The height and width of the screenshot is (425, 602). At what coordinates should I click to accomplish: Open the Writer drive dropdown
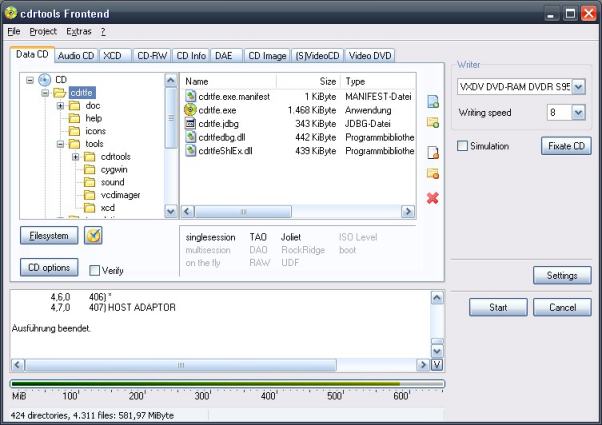pos(579,87)
